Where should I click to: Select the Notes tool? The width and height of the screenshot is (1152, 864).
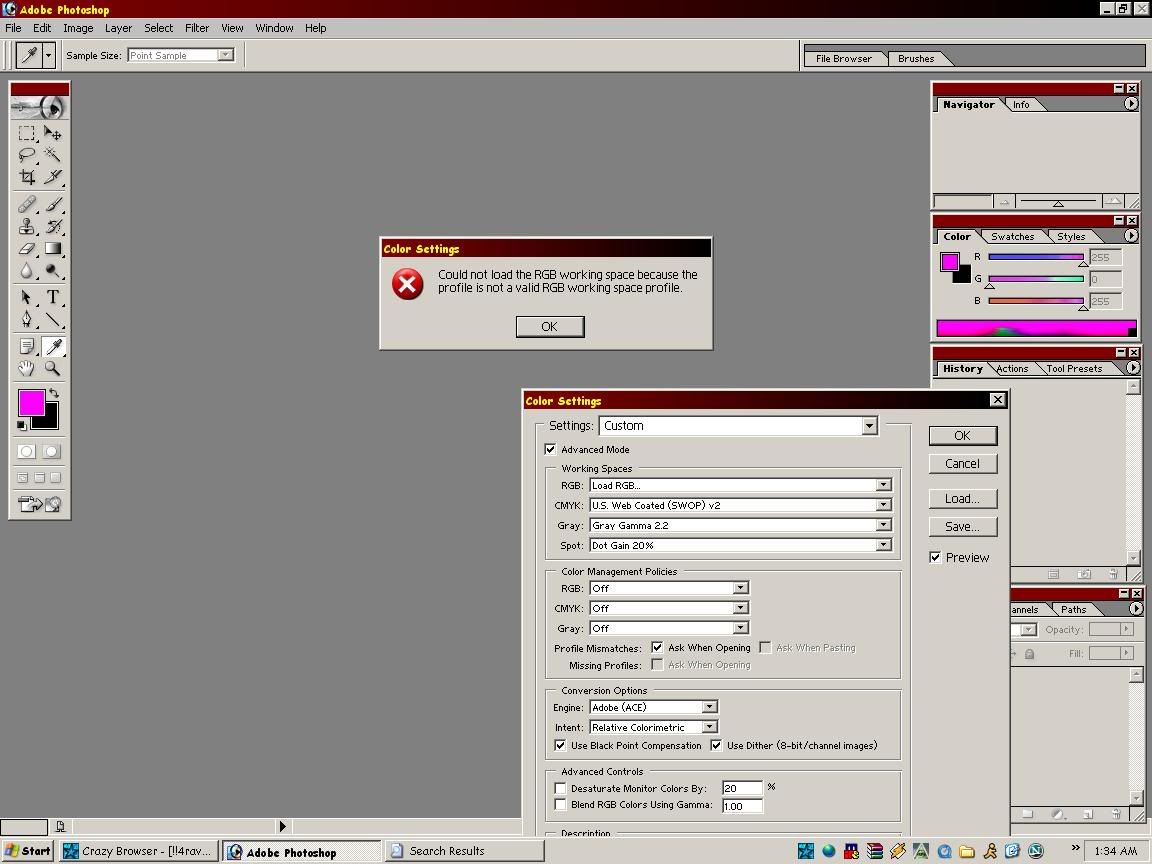(27, 346)
